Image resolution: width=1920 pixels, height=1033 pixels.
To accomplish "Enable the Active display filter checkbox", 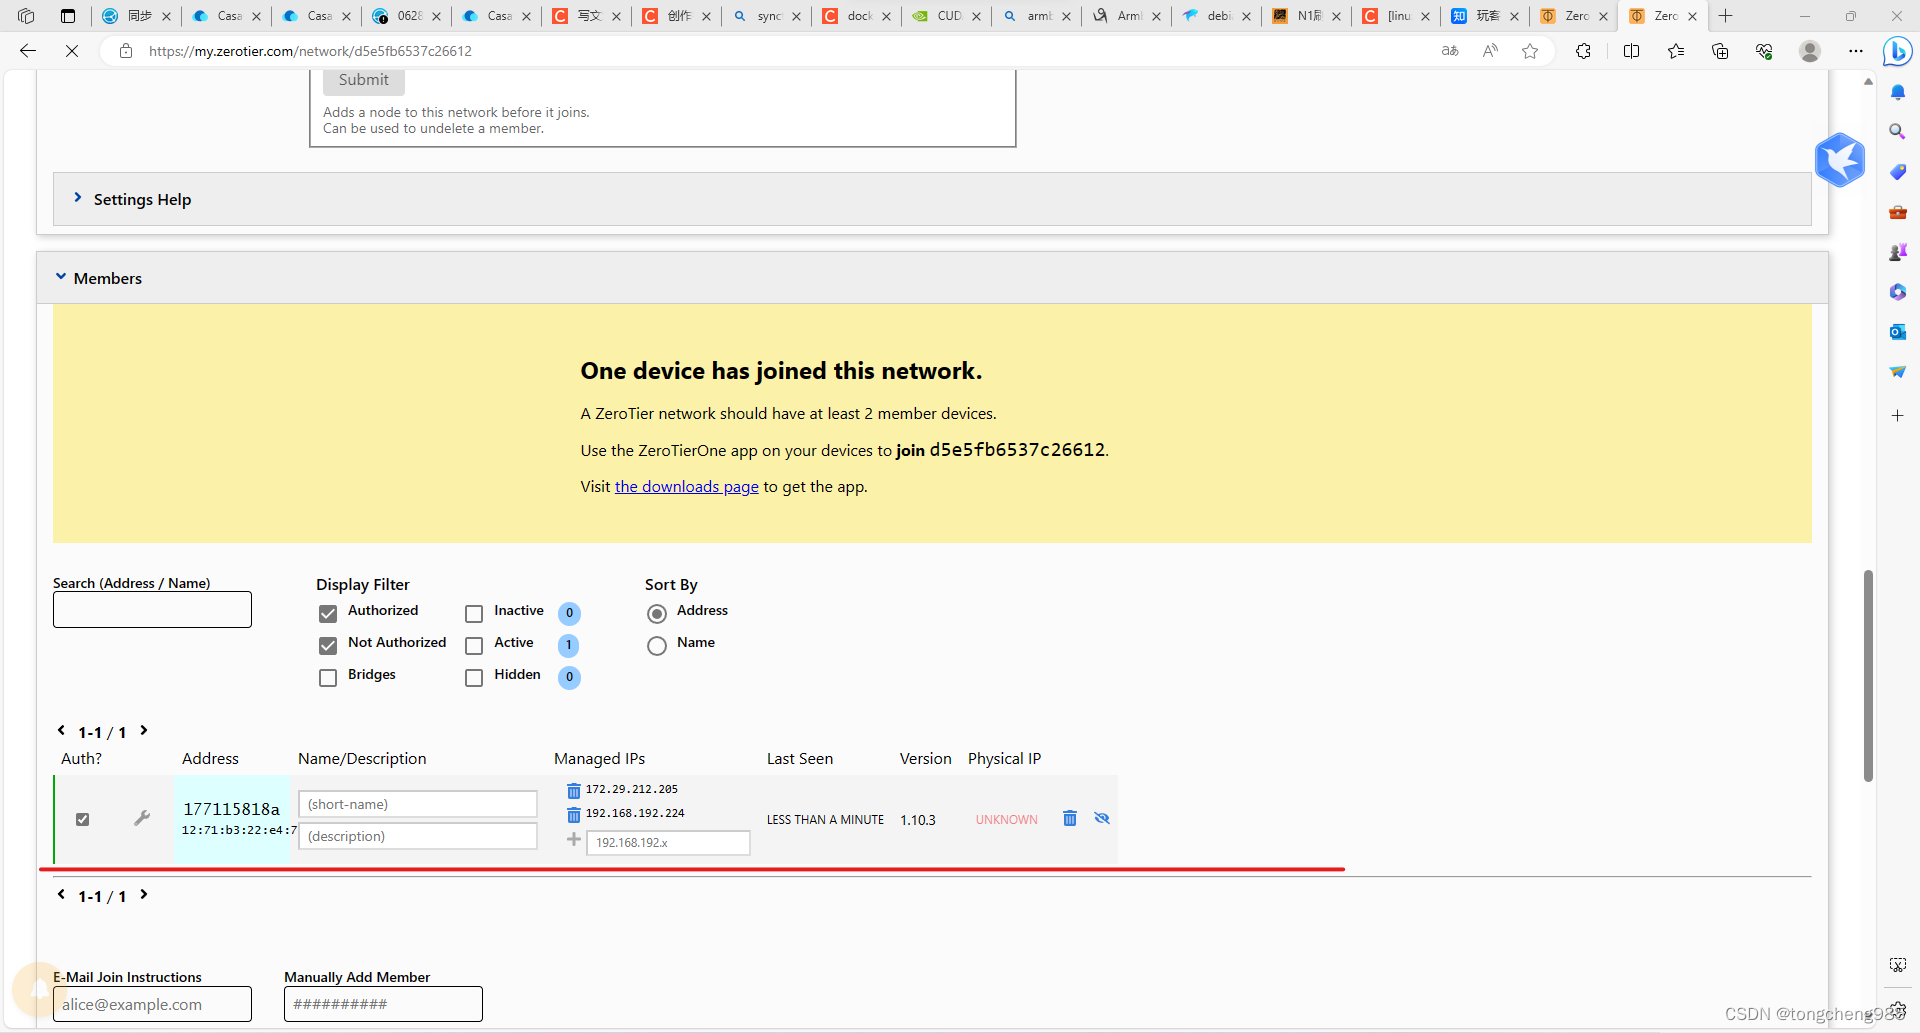I will tap(474, 645).
